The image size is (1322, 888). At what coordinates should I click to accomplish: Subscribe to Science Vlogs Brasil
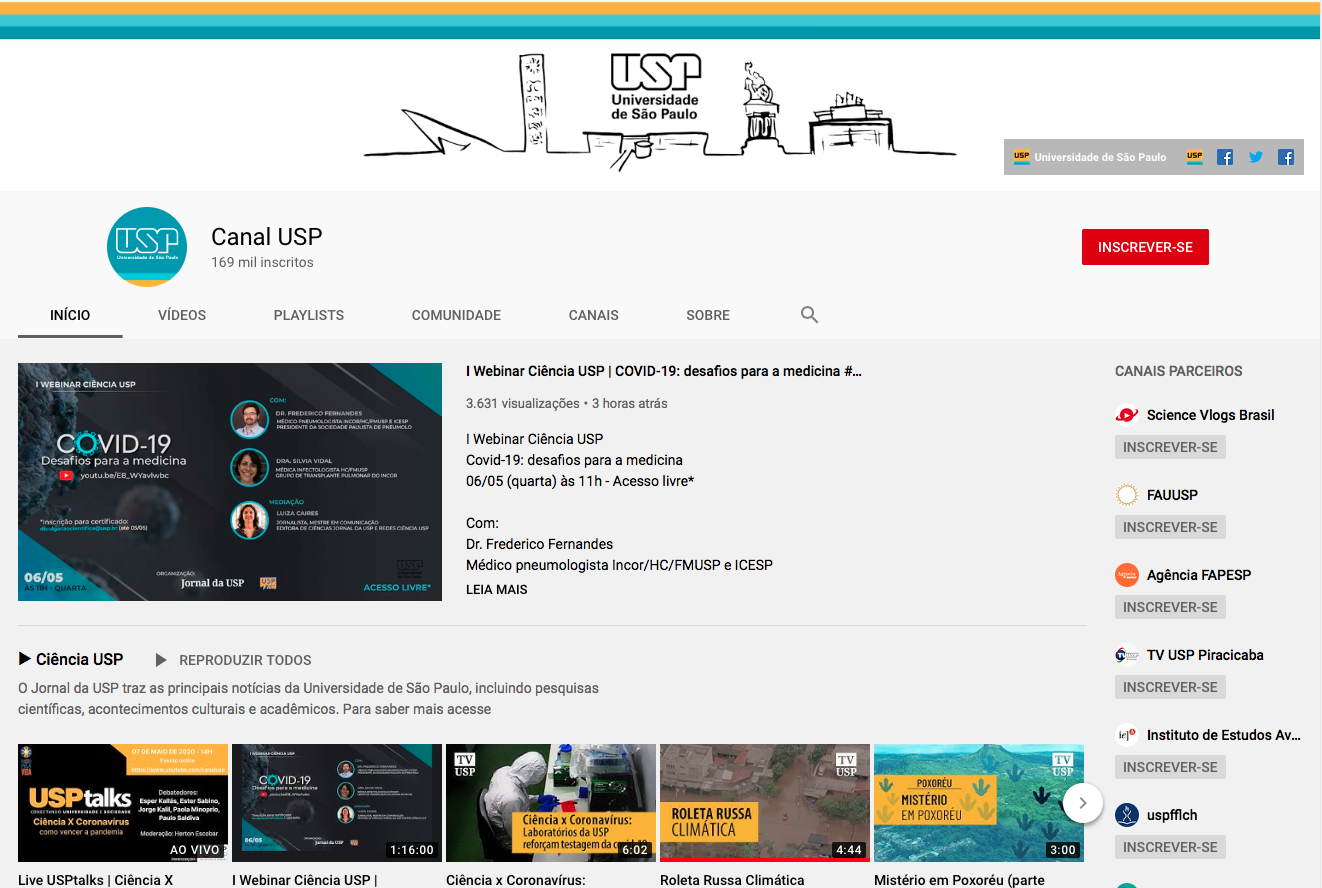(1170, 447)
